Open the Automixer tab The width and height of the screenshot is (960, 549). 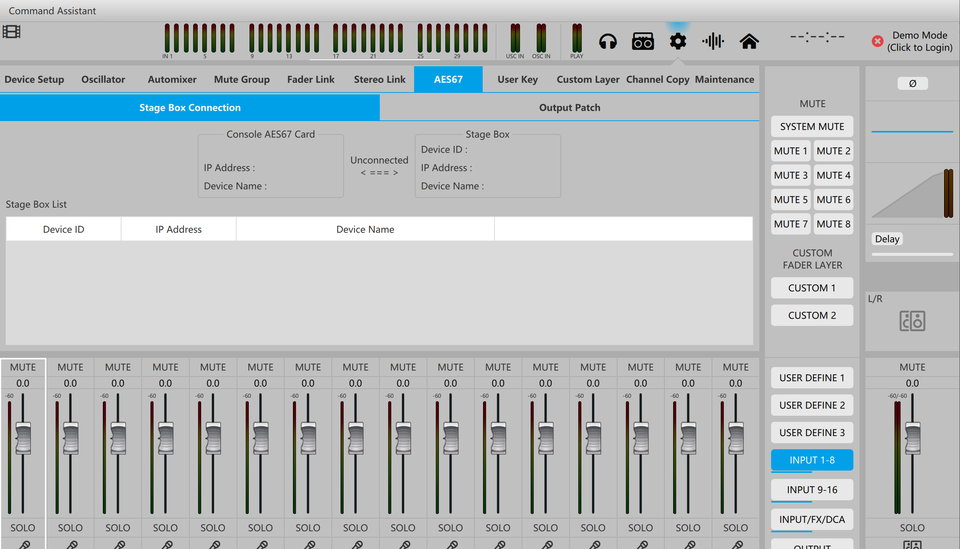(x=172, y=79)
